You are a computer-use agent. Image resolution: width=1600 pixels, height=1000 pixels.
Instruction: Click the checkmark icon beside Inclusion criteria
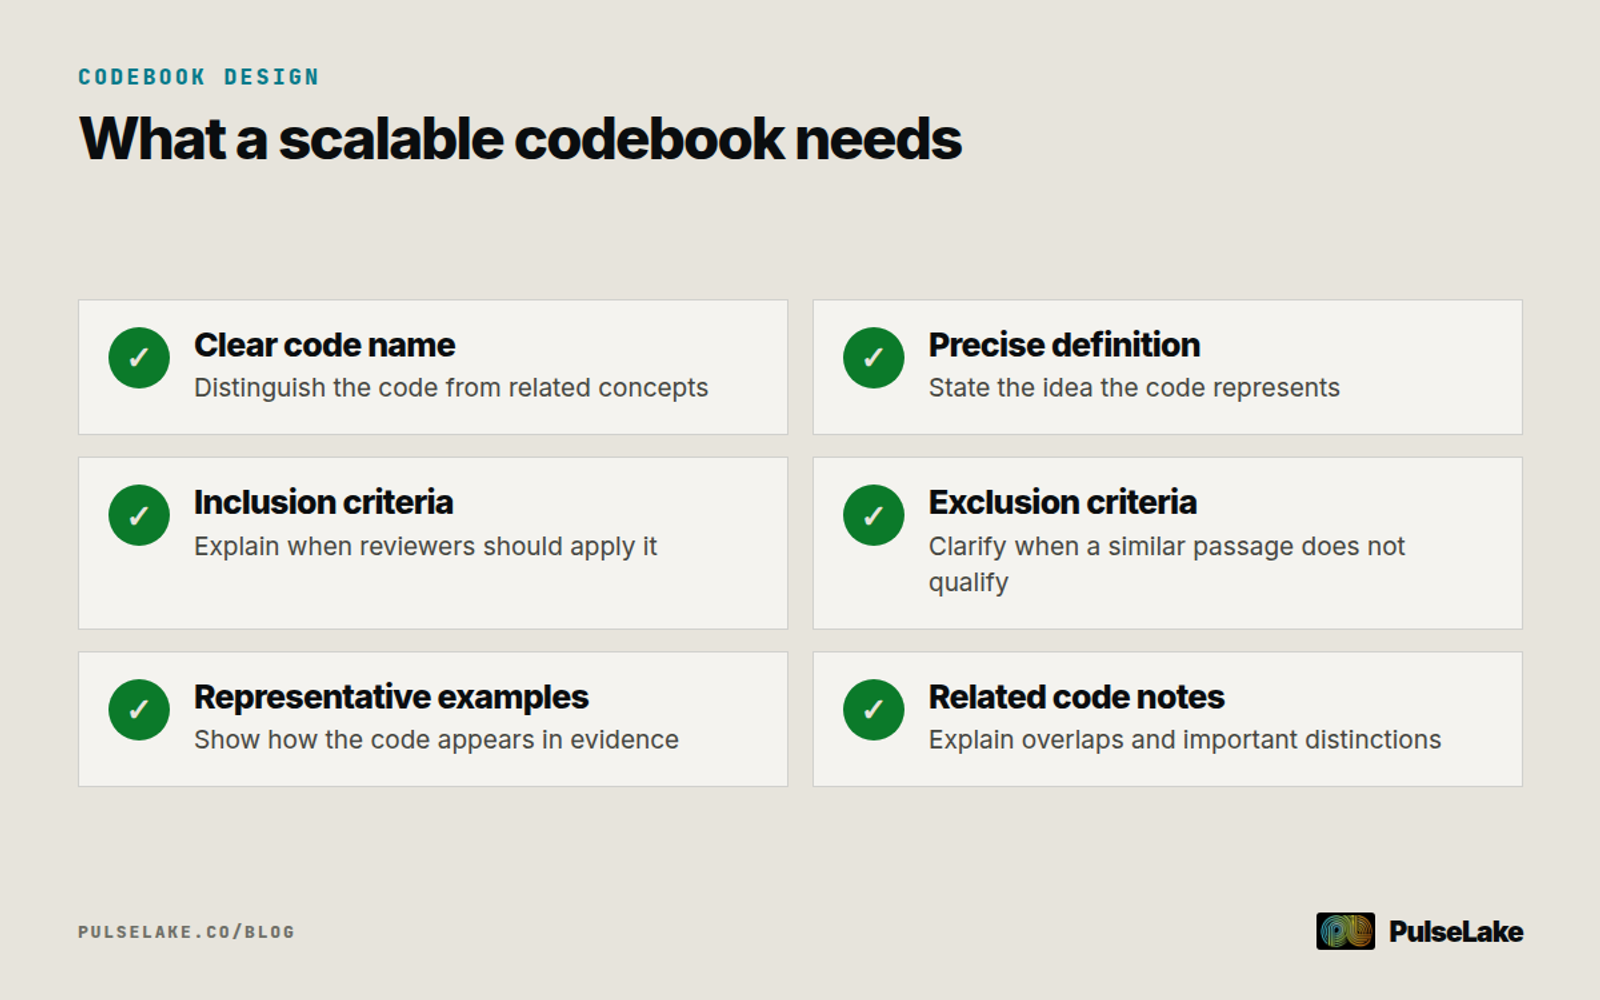click(x=139, y=515)
